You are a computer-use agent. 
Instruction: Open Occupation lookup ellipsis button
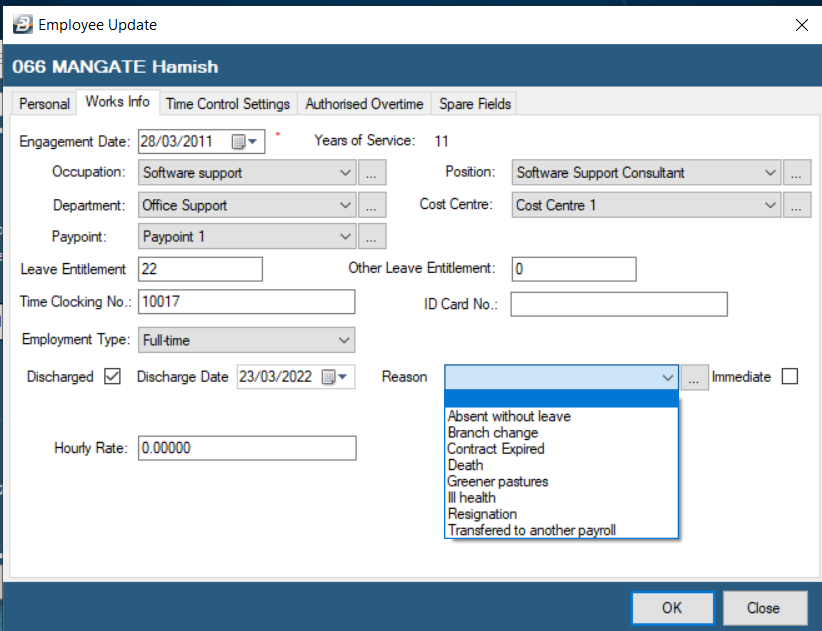[x=372, y=173]
